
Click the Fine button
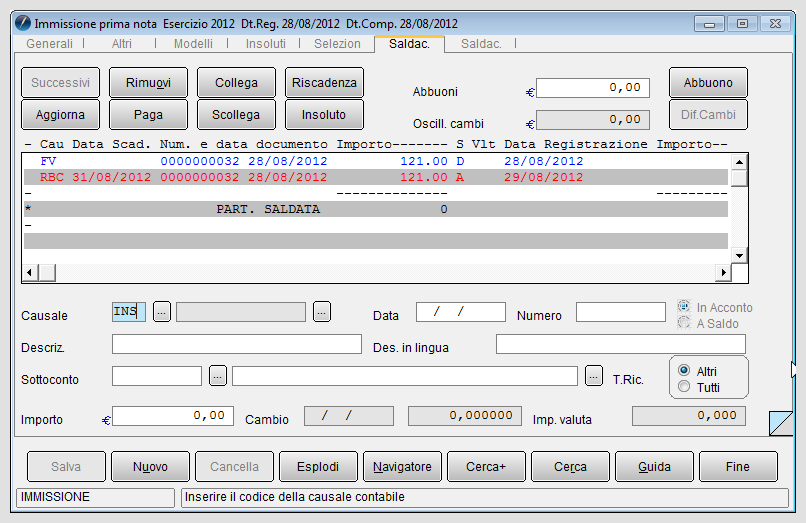coord(738,466)
